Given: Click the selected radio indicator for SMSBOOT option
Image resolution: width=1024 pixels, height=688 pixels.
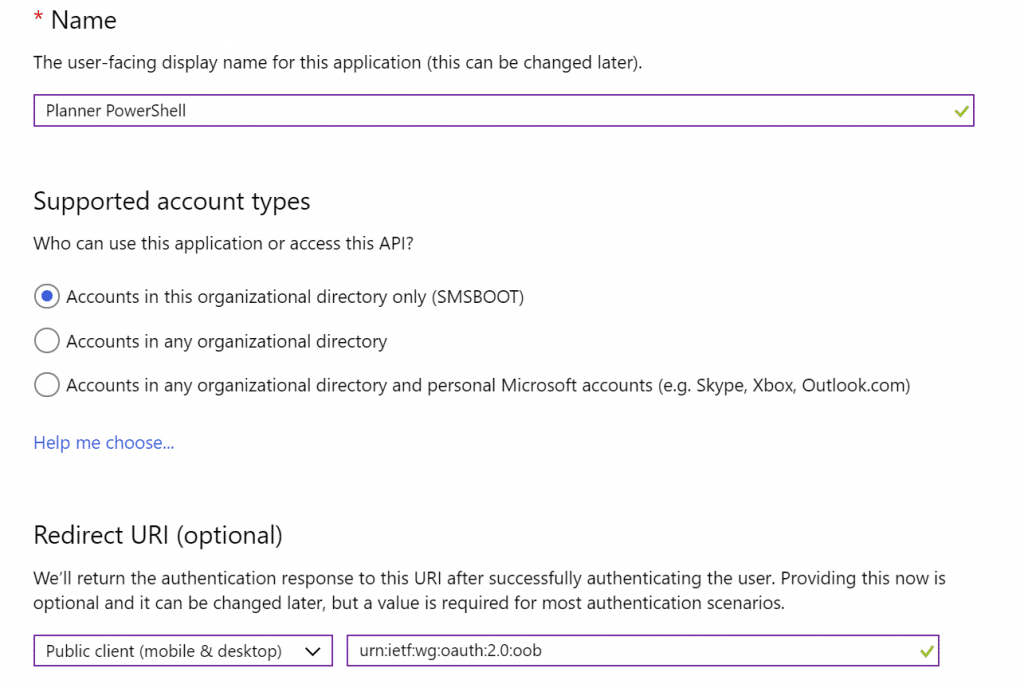Looking at the screenshot, I should click(46, 296).
